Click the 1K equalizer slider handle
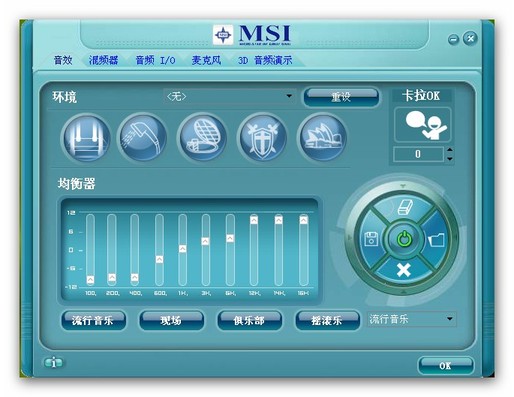 coord(182,249)
